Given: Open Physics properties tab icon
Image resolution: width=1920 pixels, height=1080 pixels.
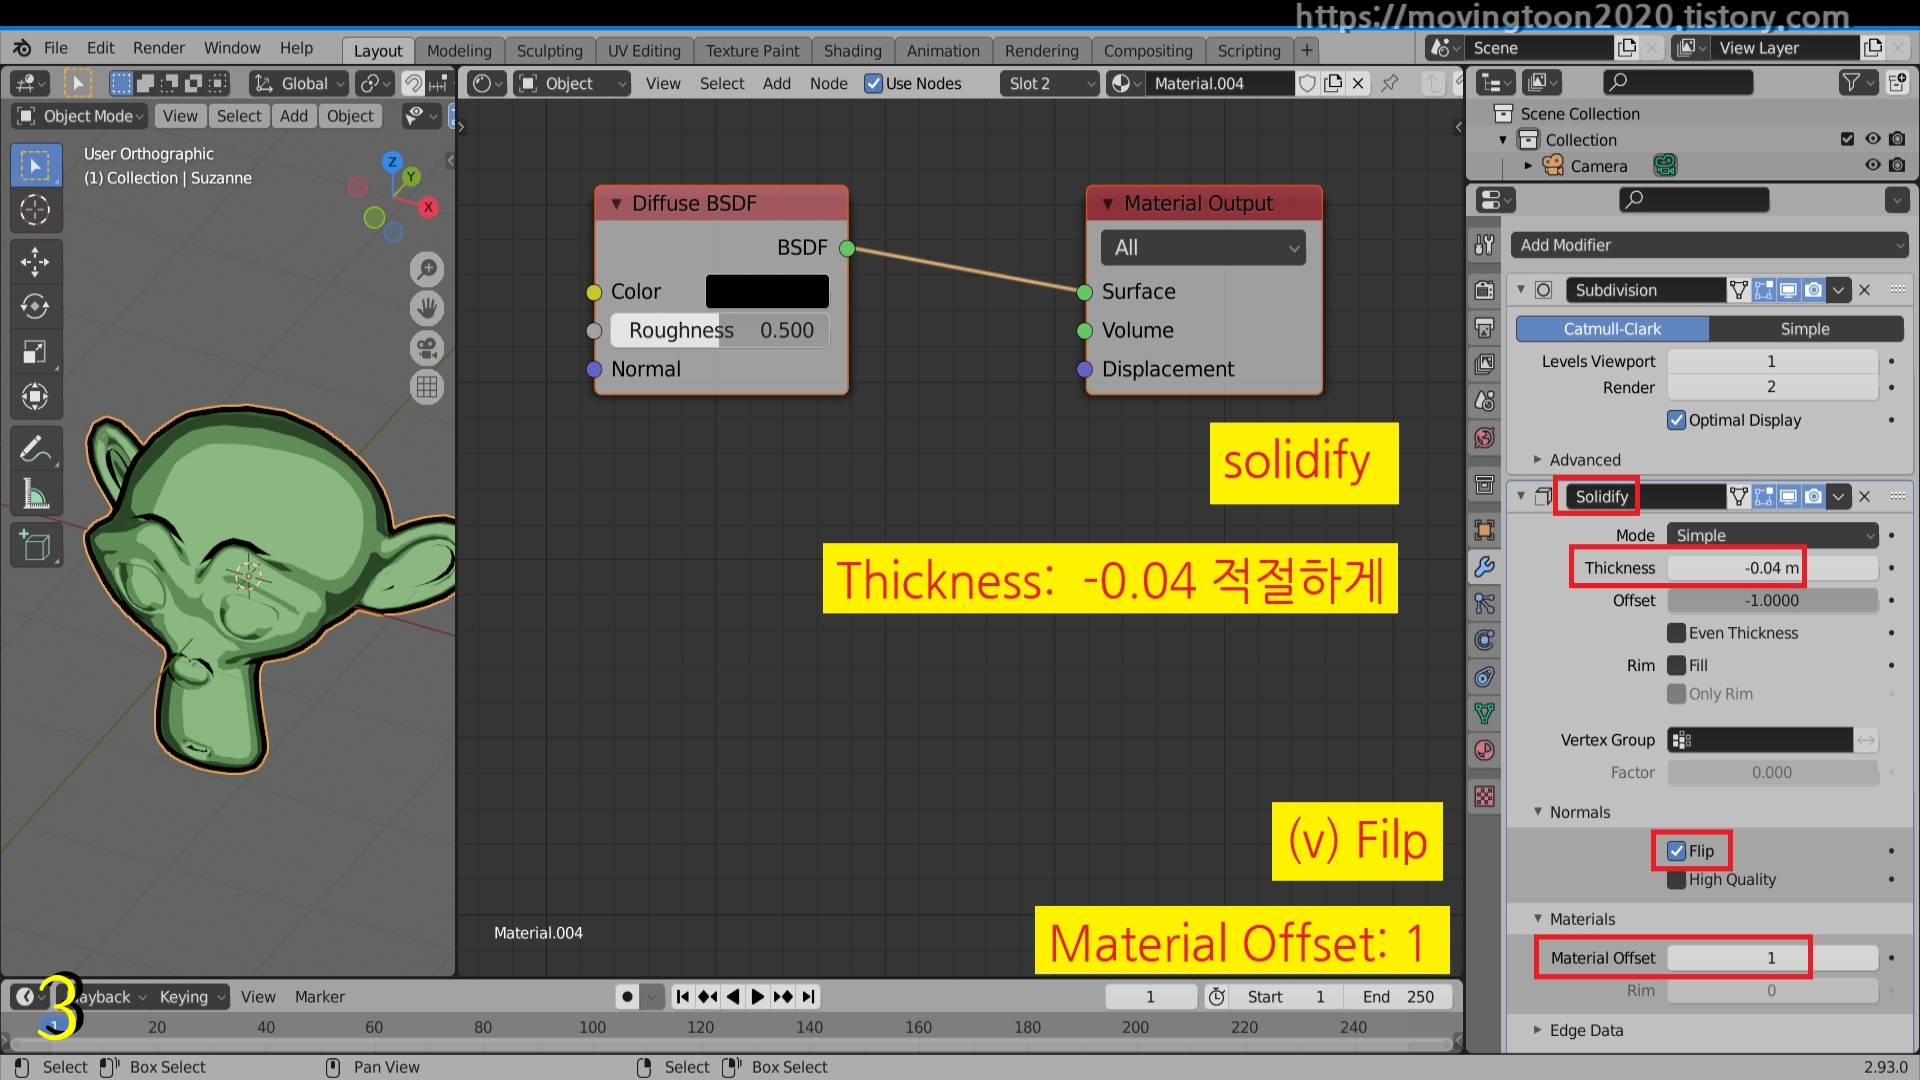Looking at the screenshot, I should pos(1485,640).
